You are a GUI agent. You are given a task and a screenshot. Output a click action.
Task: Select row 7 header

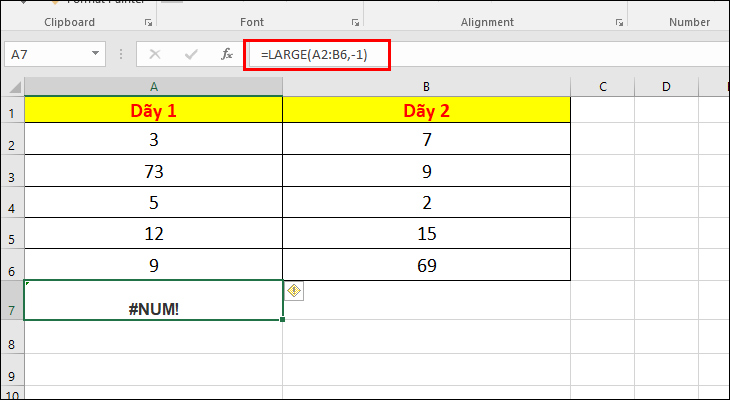(11, 309)
